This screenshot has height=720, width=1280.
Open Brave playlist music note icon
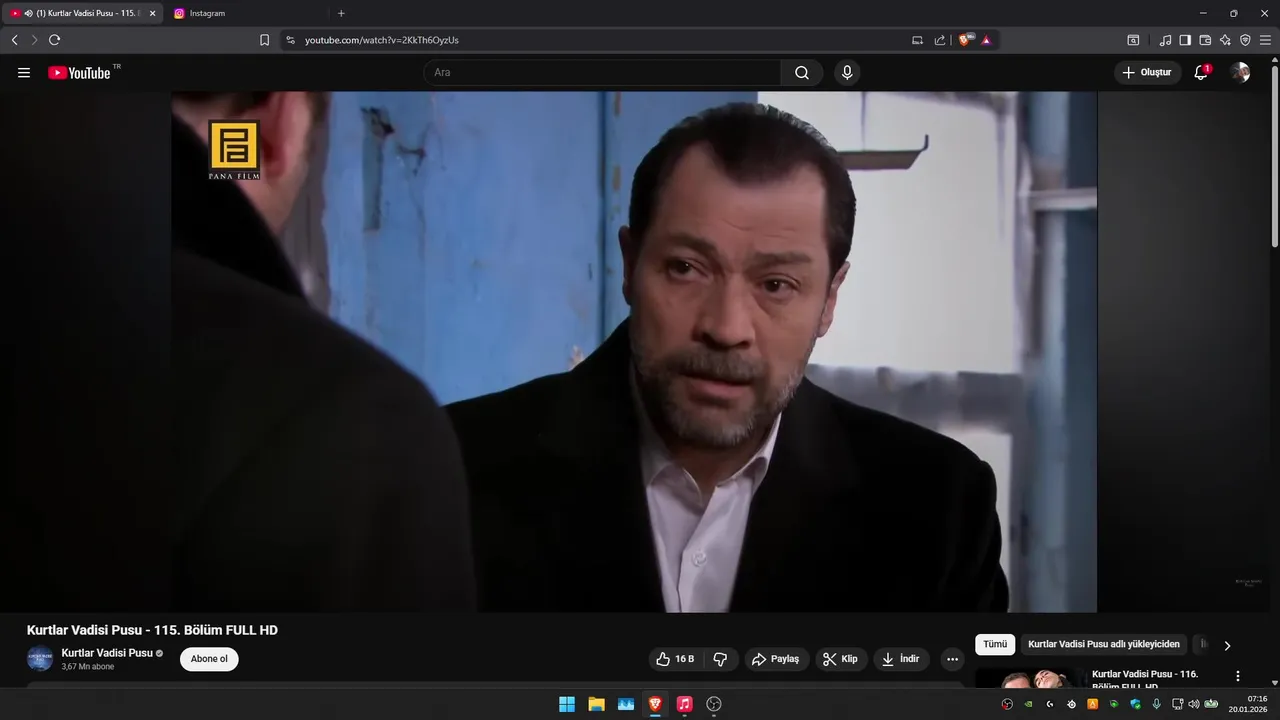coord(1165,40)
